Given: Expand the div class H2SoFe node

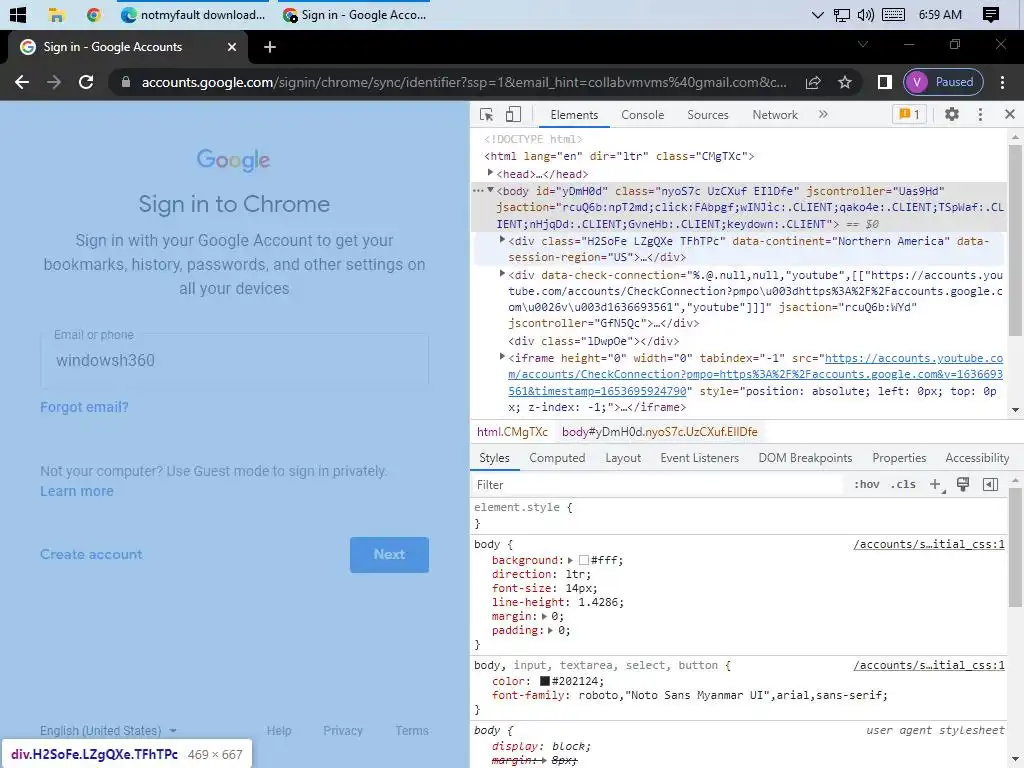Looking at the screenshot, I should click(502, 240).
